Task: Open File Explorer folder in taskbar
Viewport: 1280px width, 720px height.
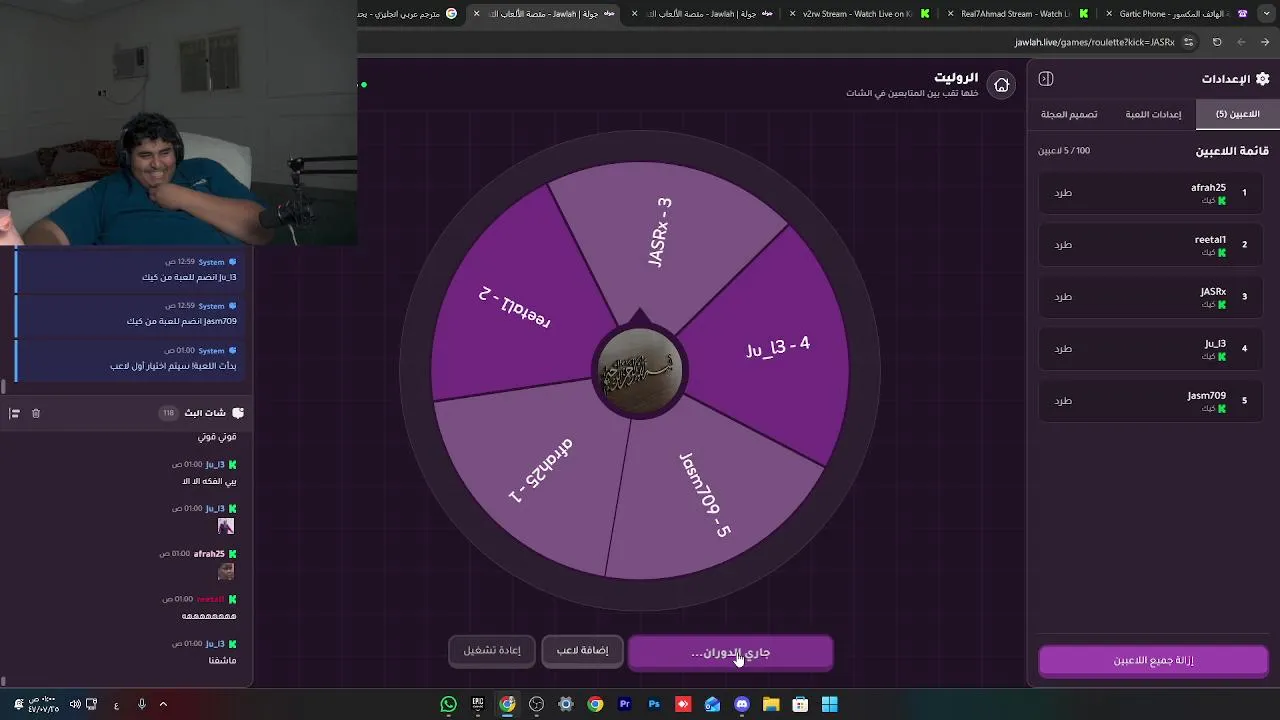Action: pyautogui.click(x=771, y=704)
